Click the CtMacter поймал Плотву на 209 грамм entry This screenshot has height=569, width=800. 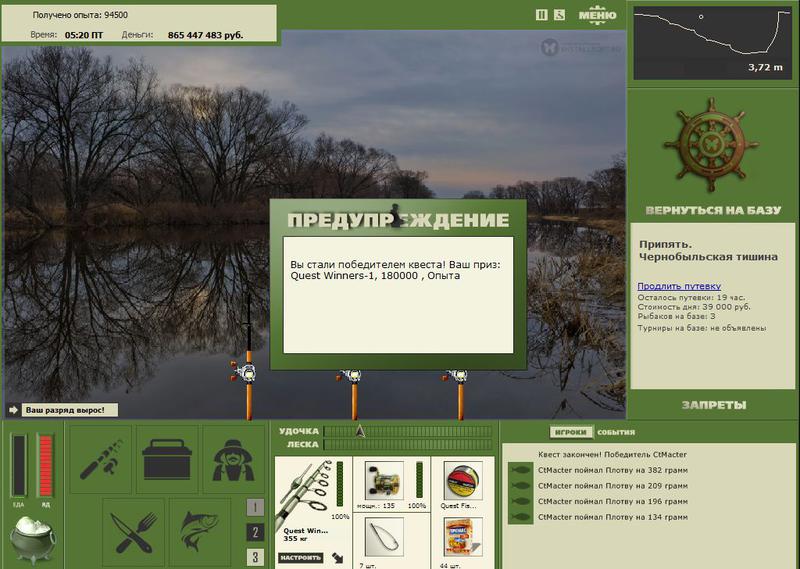point(613,486)
